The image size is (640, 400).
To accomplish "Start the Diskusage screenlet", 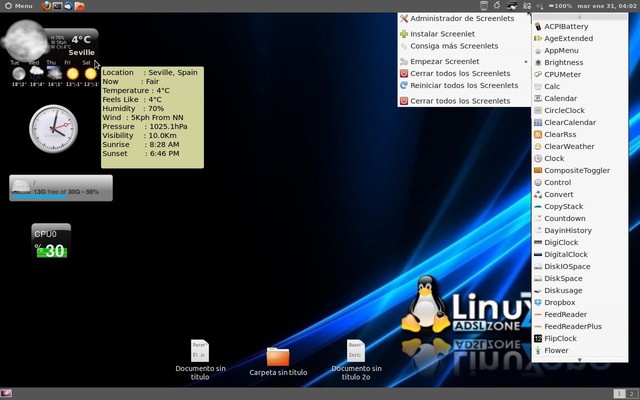I will coord(580,291).
